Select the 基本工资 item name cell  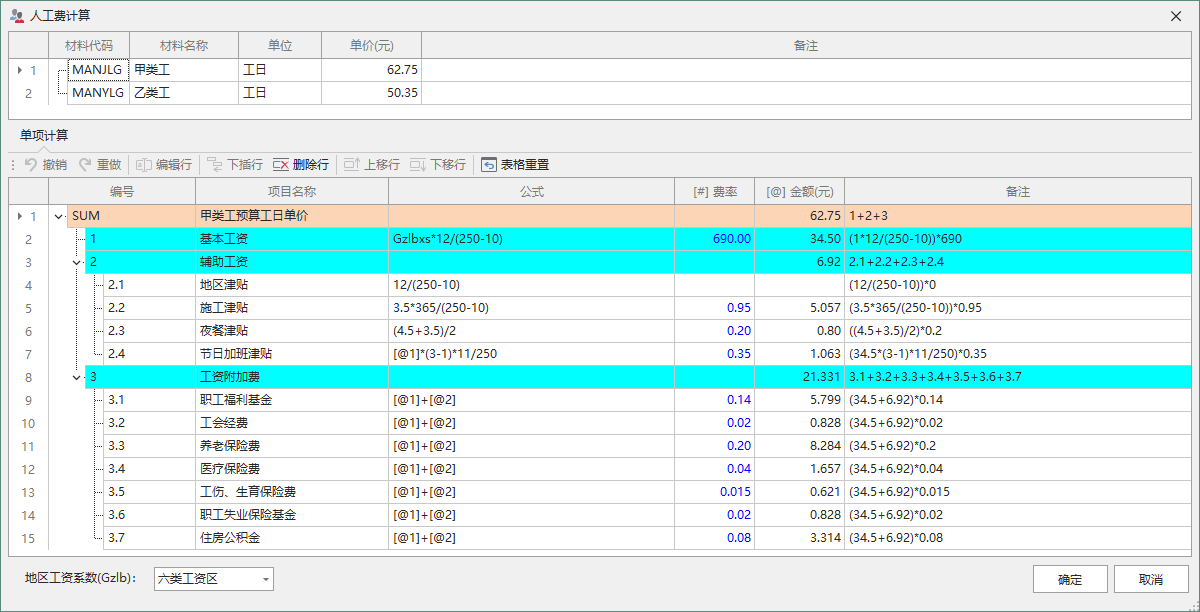tap(292, 239)
